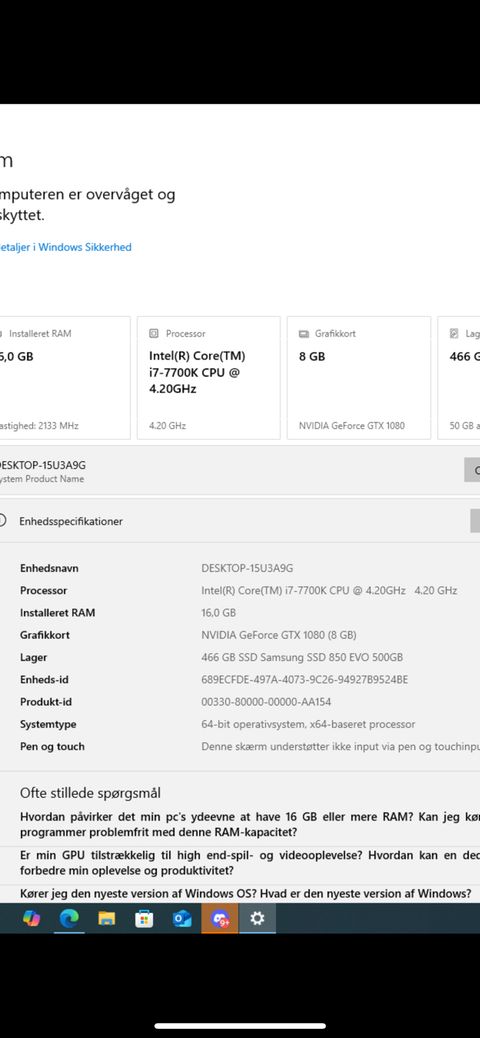Launch Microsoft Edge from the taskbar
Viewport: 480px width, 1038px height.
pyautogui.click(x=69, y=918)
